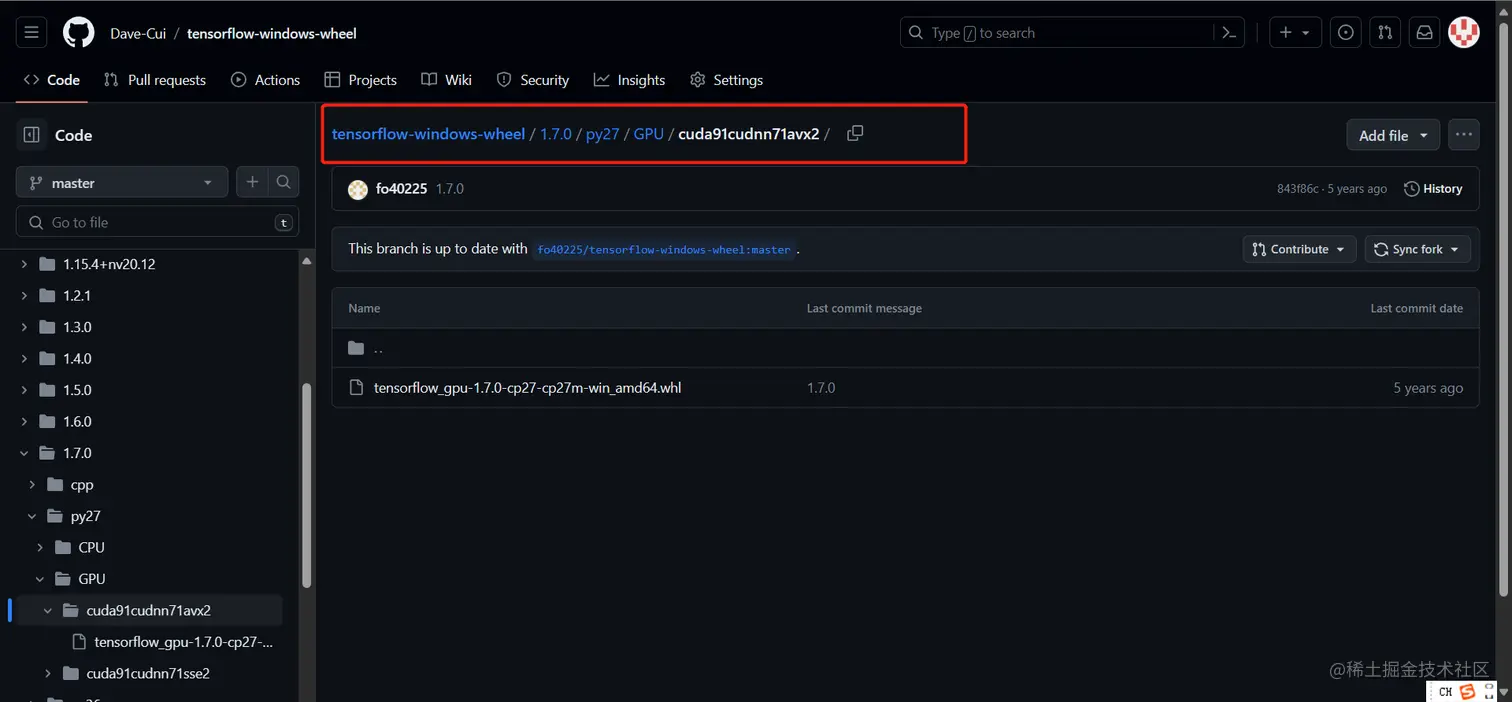Expand the 1.2.1 folder chevron
Viewport: 1512px width, 702px height.
click(x=25, y=296)
